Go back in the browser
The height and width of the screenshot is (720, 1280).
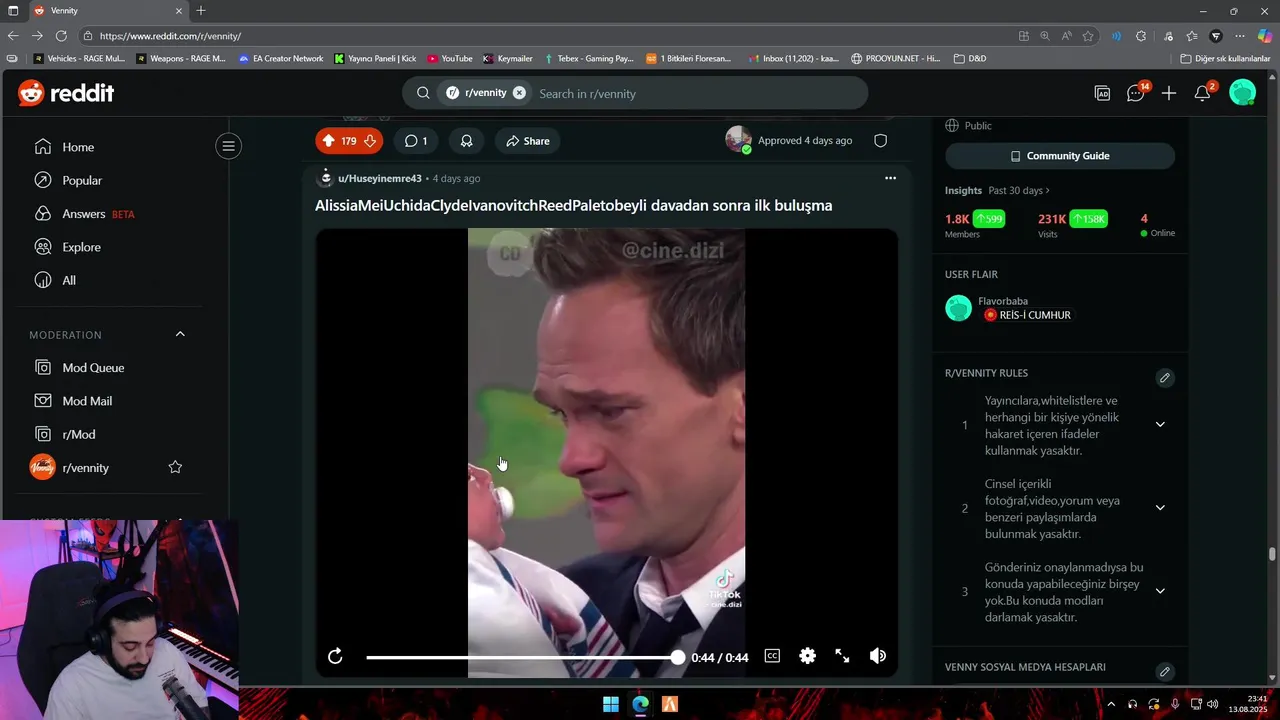pyautogui.click(x=12, y=35)
